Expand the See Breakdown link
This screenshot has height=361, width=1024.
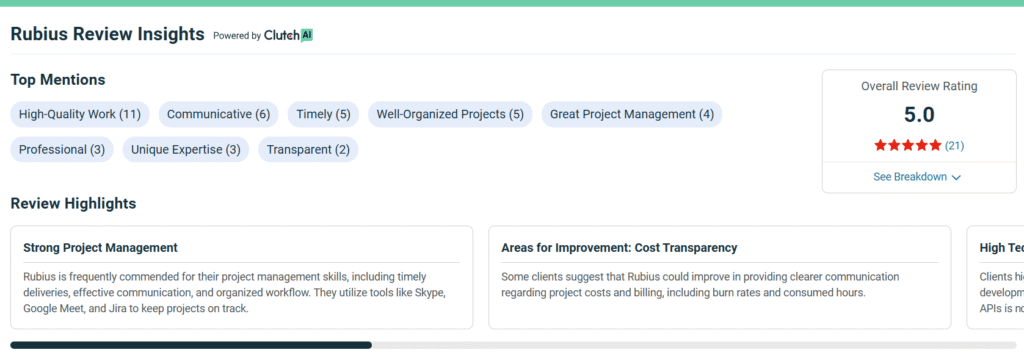click(917, 177)
